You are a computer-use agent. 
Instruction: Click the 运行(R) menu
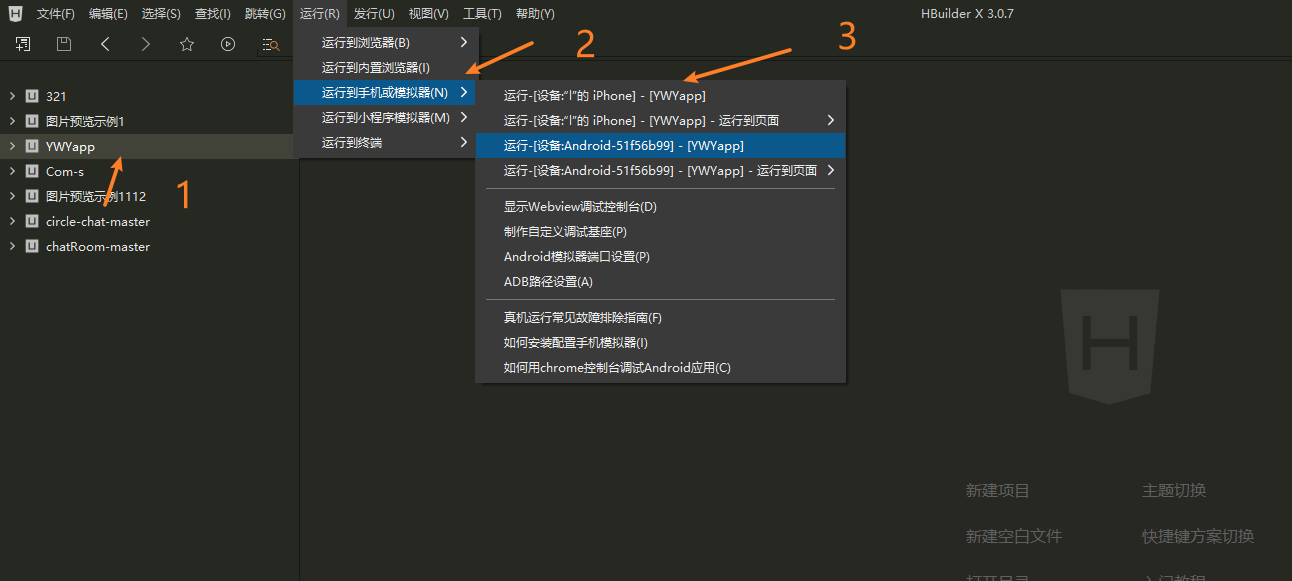320,14
